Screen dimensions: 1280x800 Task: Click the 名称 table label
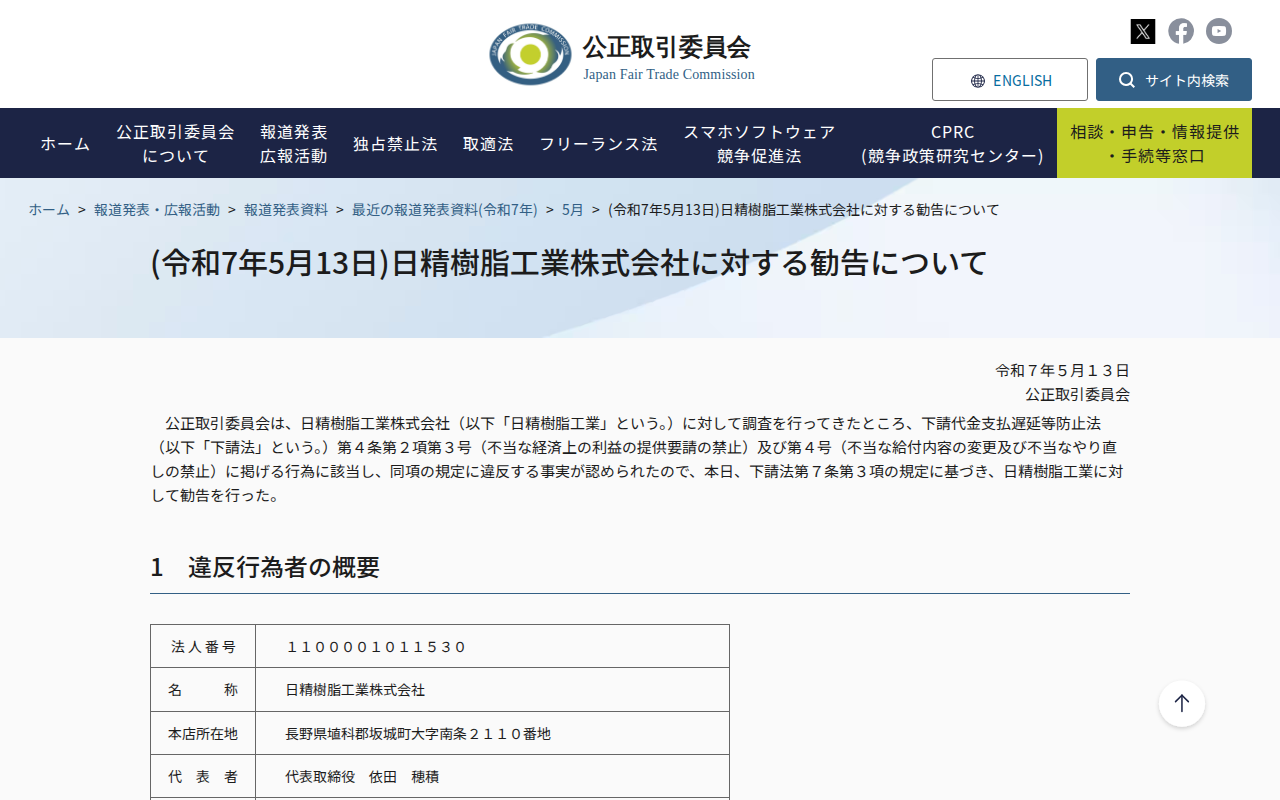click(203, 690)
